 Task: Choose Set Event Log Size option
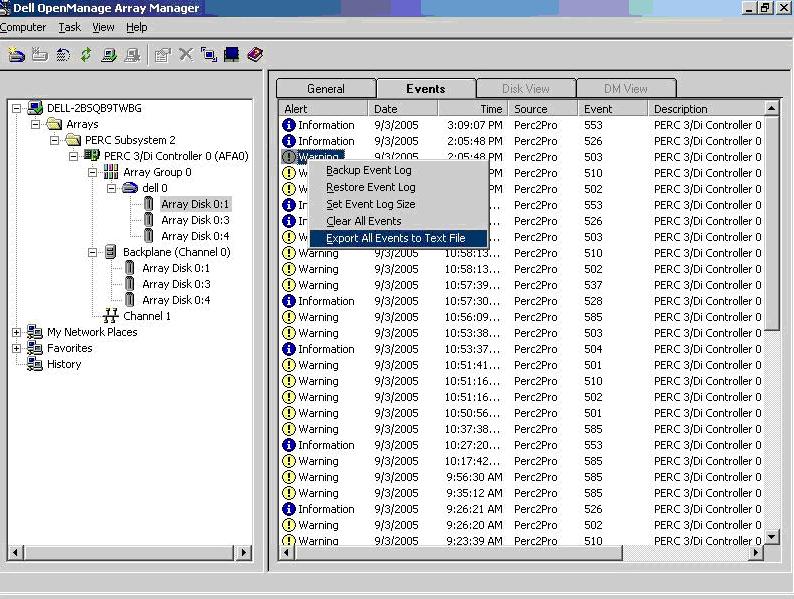399,204
